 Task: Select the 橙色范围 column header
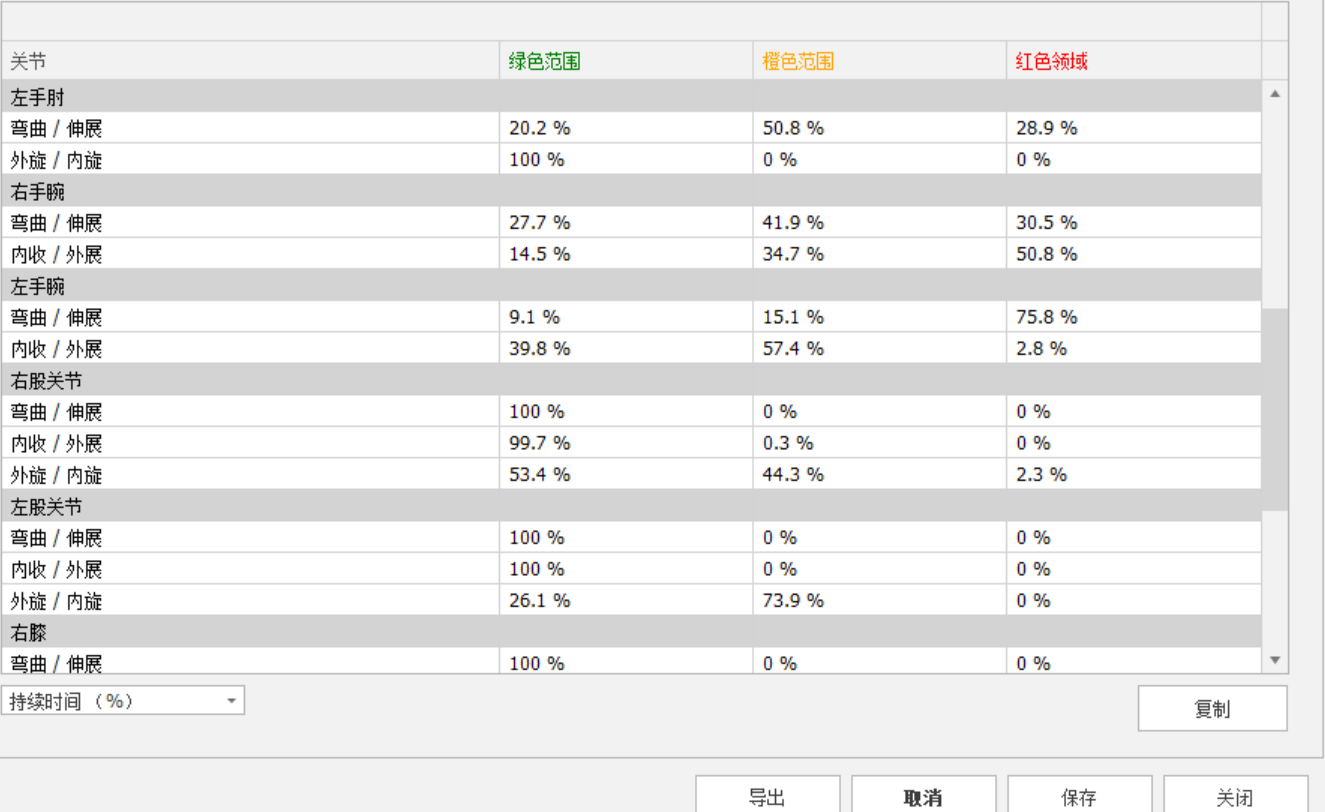(798, 61)
